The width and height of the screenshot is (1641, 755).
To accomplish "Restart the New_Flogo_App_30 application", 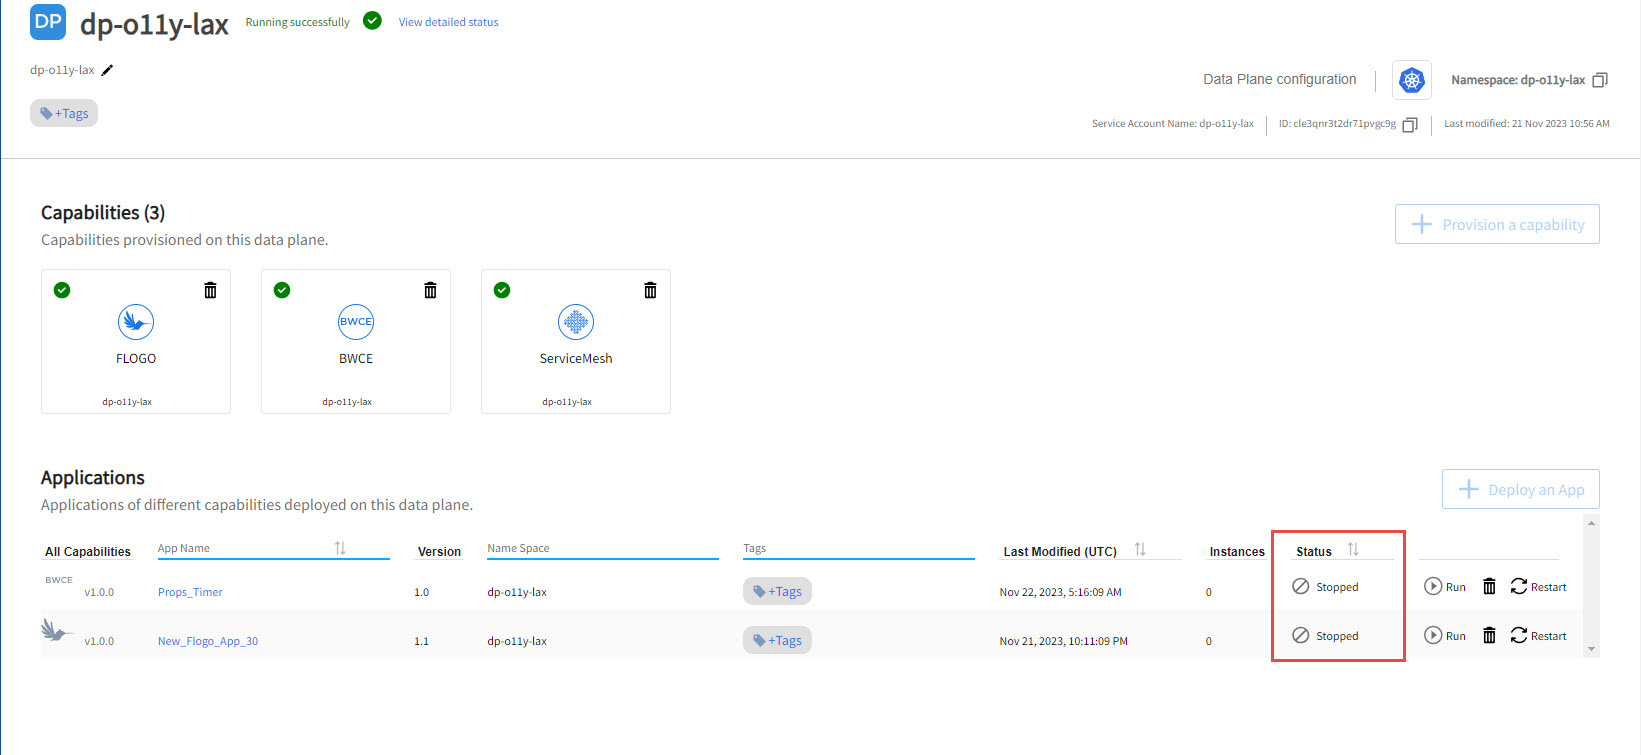I will pos(1538,636).
